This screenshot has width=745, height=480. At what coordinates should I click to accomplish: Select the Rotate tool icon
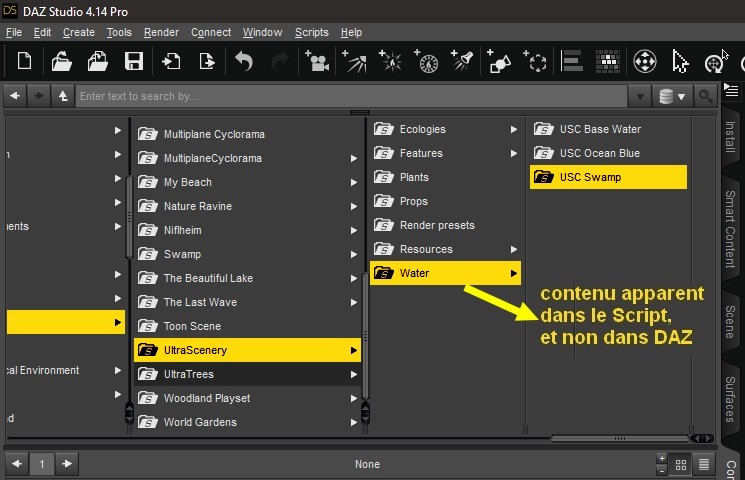click(x=715, y=63)
